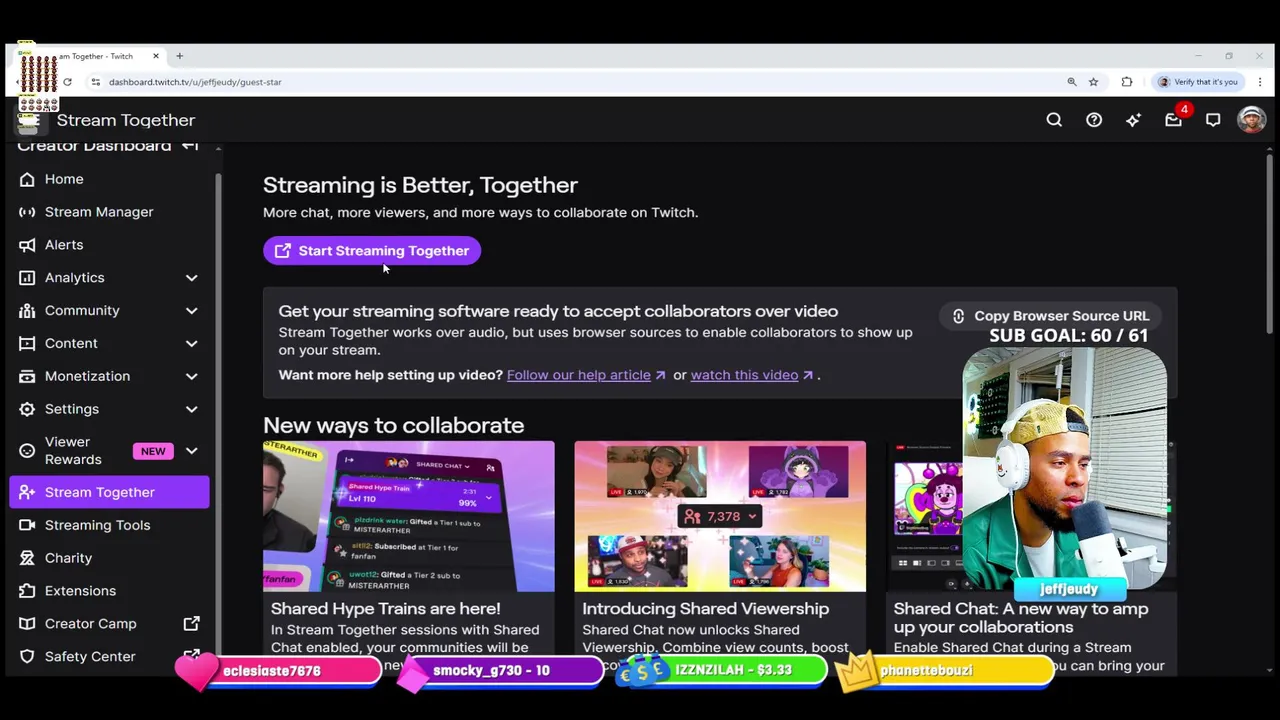1280x720 pixels.
Task: Click the Introducing Shared Viewership heading
Action: pyautogui.click(x=705, y=608)
